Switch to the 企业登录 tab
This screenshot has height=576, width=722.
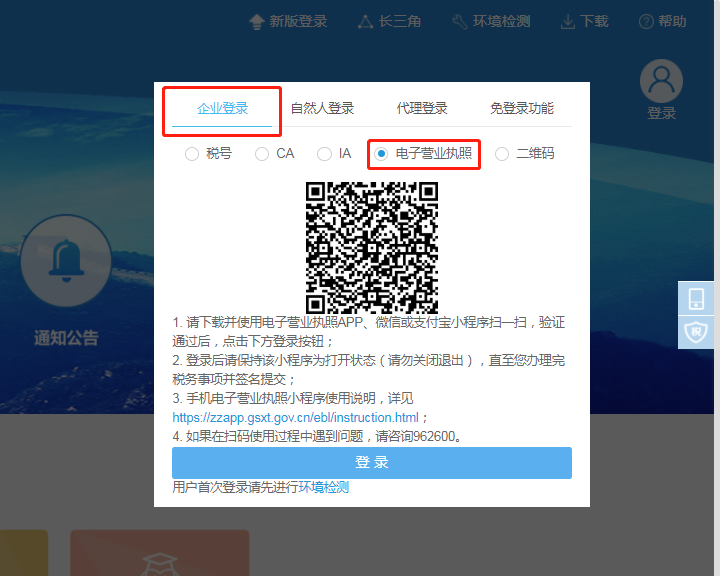(x=222, y=109)
